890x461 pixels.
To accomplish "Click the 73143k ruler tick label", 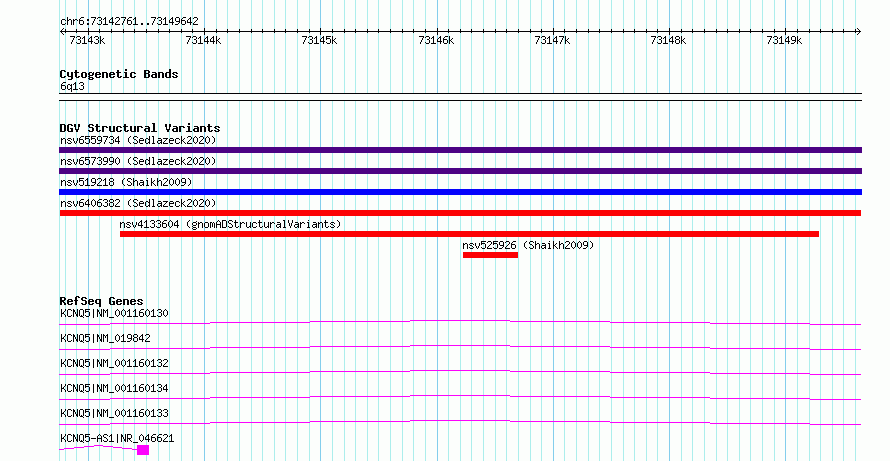I will 87,41.
